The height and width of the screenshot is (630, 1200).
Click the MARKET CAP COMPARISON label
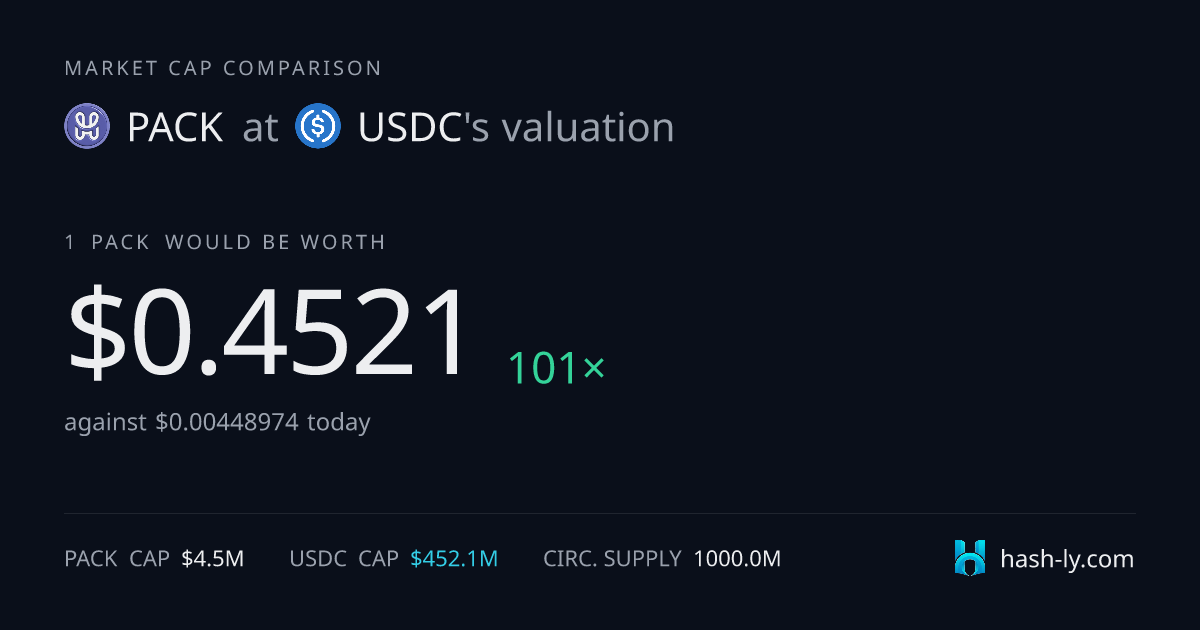[223, 68]
